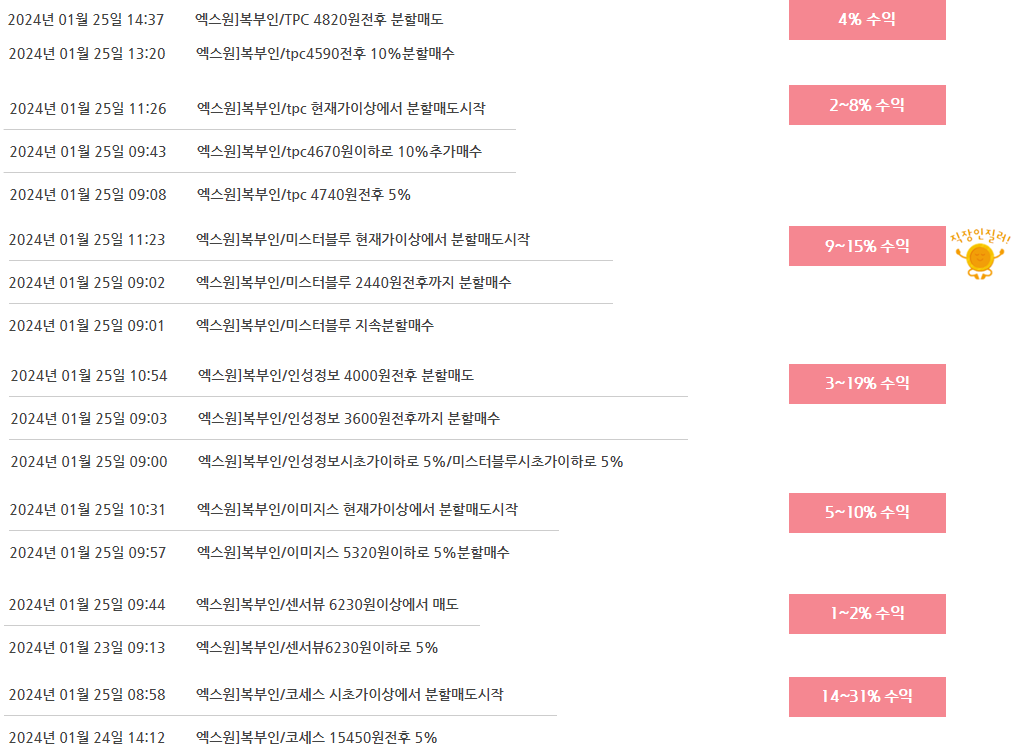Click the 2024년 01월 23일 09:13 timestamp
The width and height of the screenshot is (1013, 752).
(x=87, y=648)
